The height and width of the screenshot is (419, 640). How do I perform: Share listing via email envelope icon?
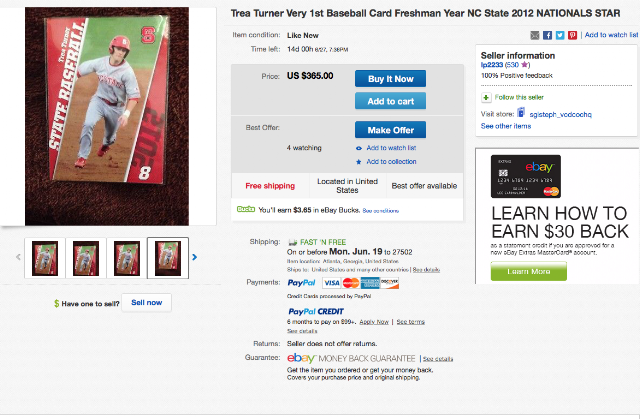(536, 35)
